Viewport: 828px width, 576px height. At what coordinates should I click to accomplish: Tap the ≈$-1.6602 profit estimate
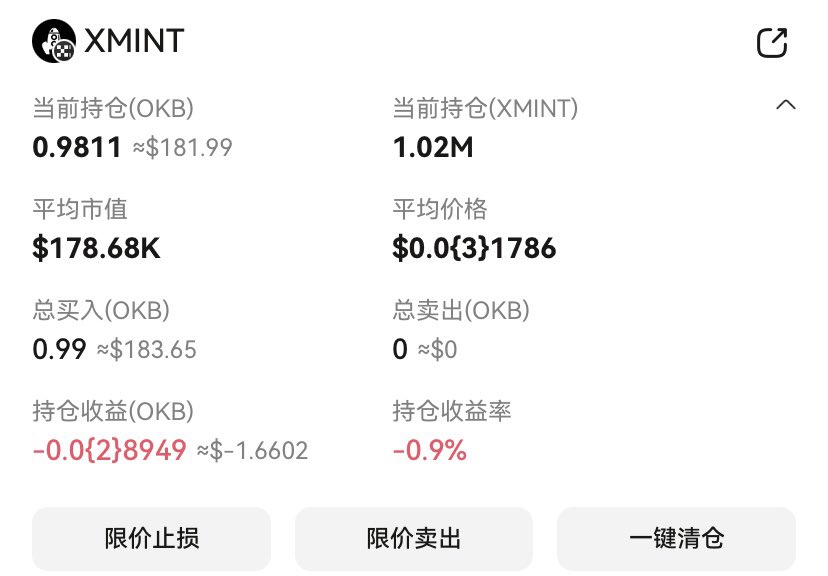[x=252, y=451]
